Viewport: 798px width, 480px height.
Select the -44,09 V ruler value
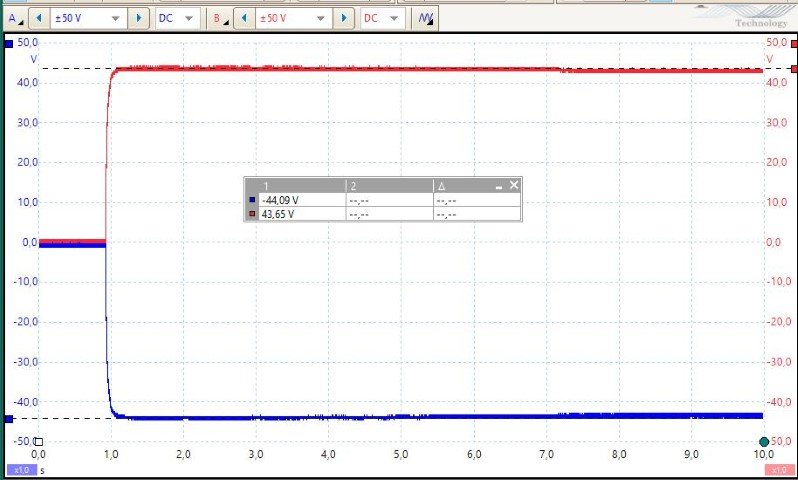point(280,201)
